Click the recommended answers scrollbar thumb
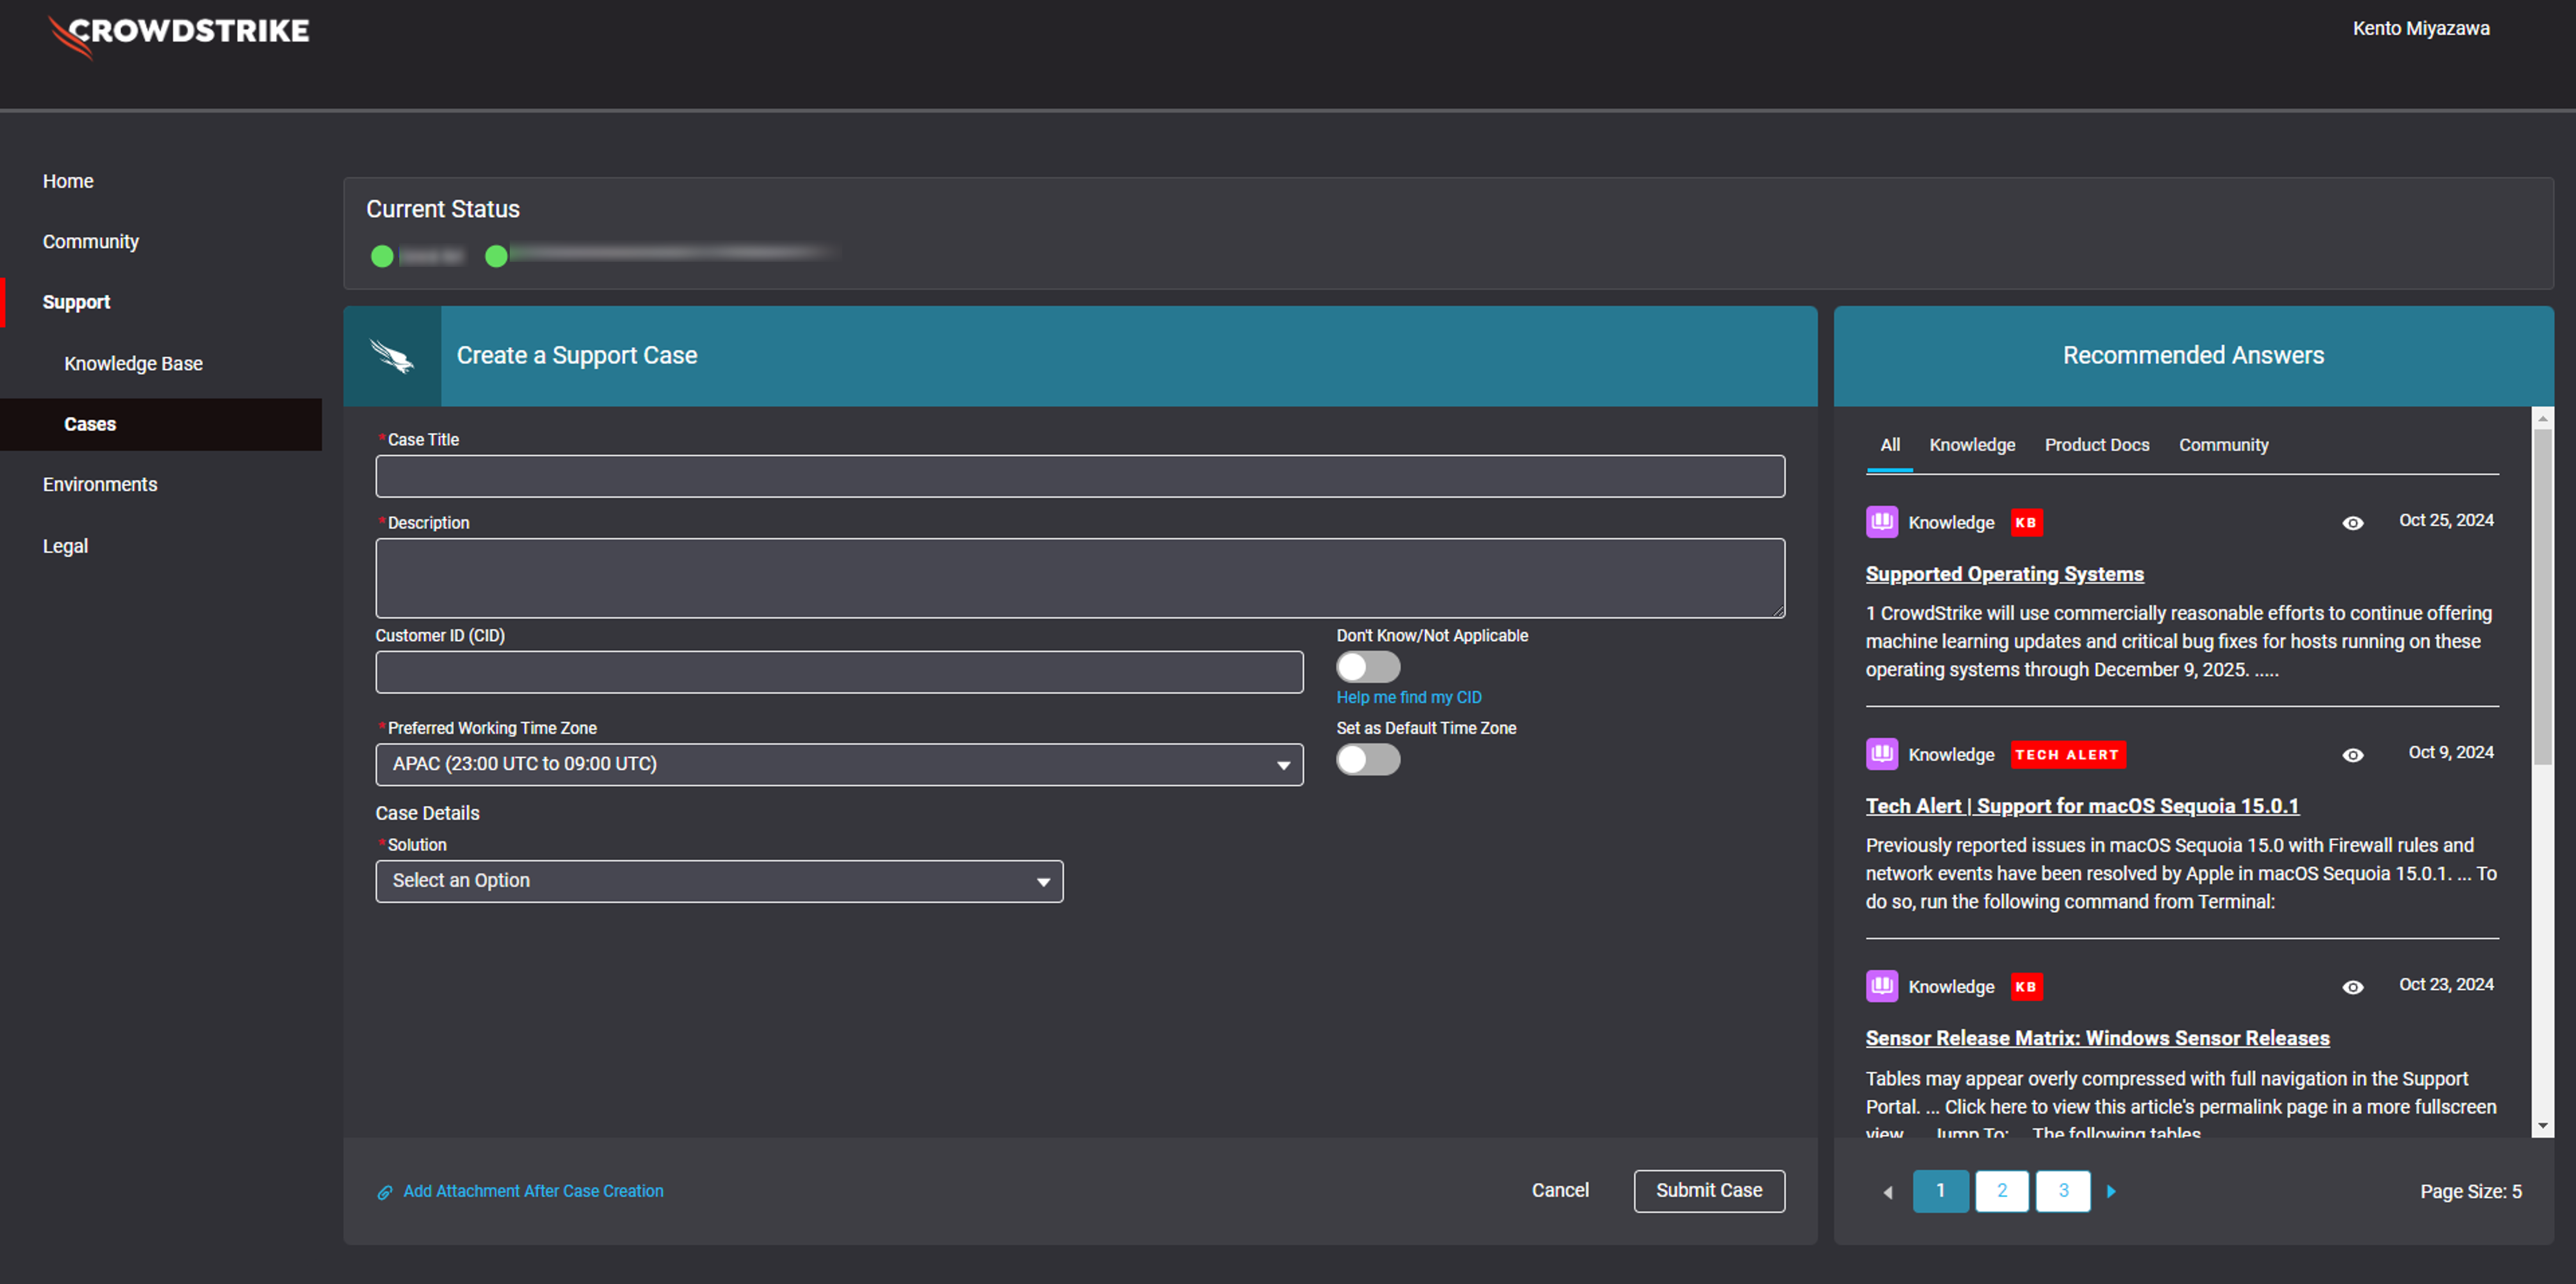 tap(2542, 597)
